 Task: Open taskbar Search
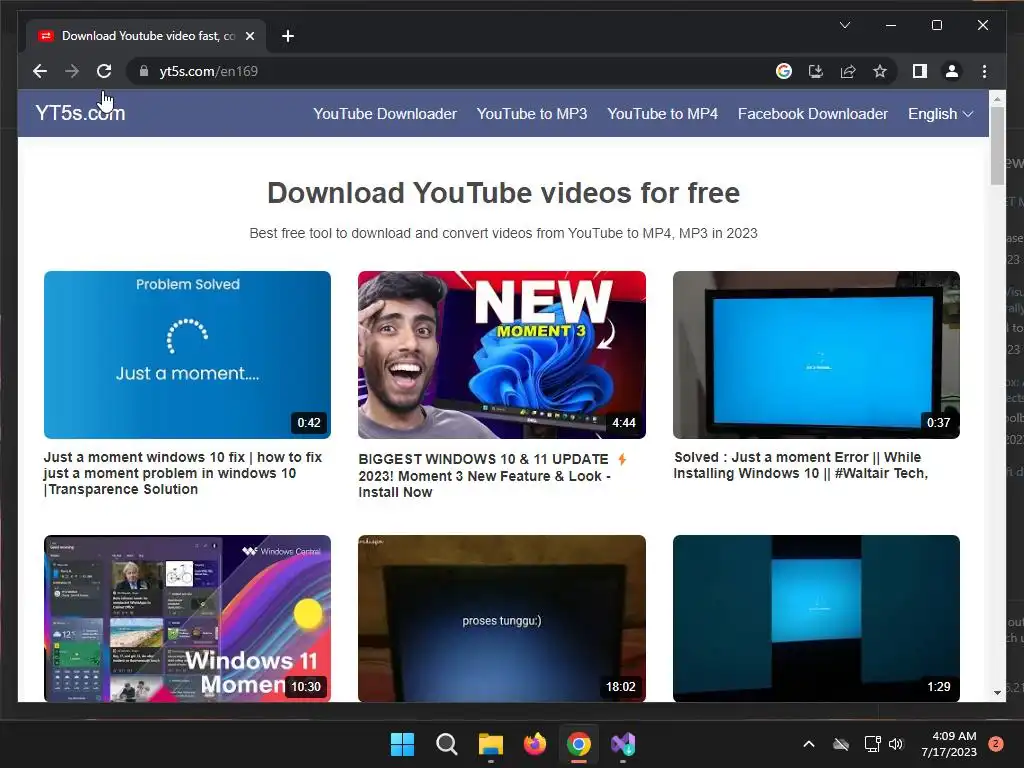[x=447, y=744]
